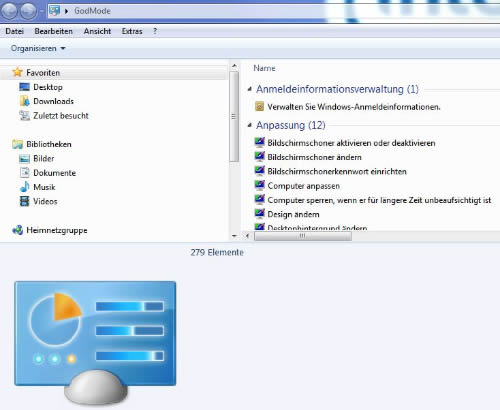Select the Videos label
Image resolution: width=500 pixels, height=410 pixels.
[45, 201]
